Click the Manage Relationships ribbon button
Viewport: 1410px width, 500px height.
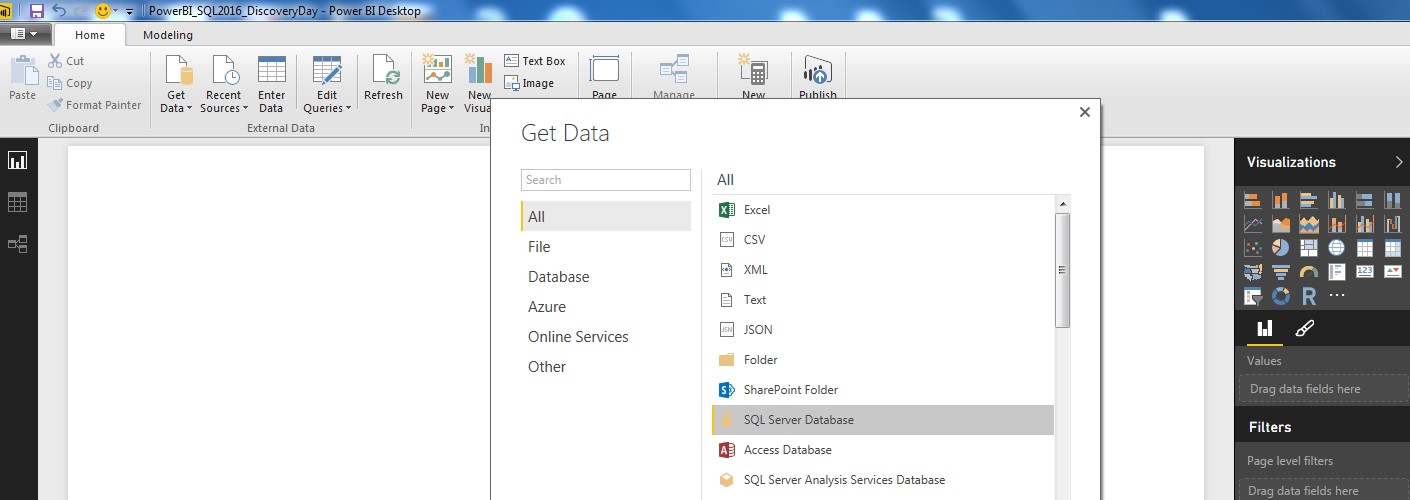pyautogui.click(x=674, y=78)
